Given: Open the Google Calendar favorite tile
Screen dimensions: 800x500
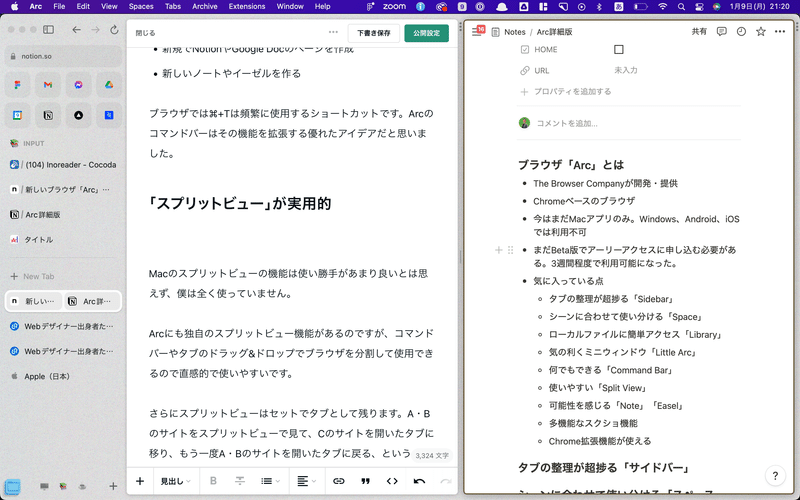Looking at the screenshot, I should point(17,115).
